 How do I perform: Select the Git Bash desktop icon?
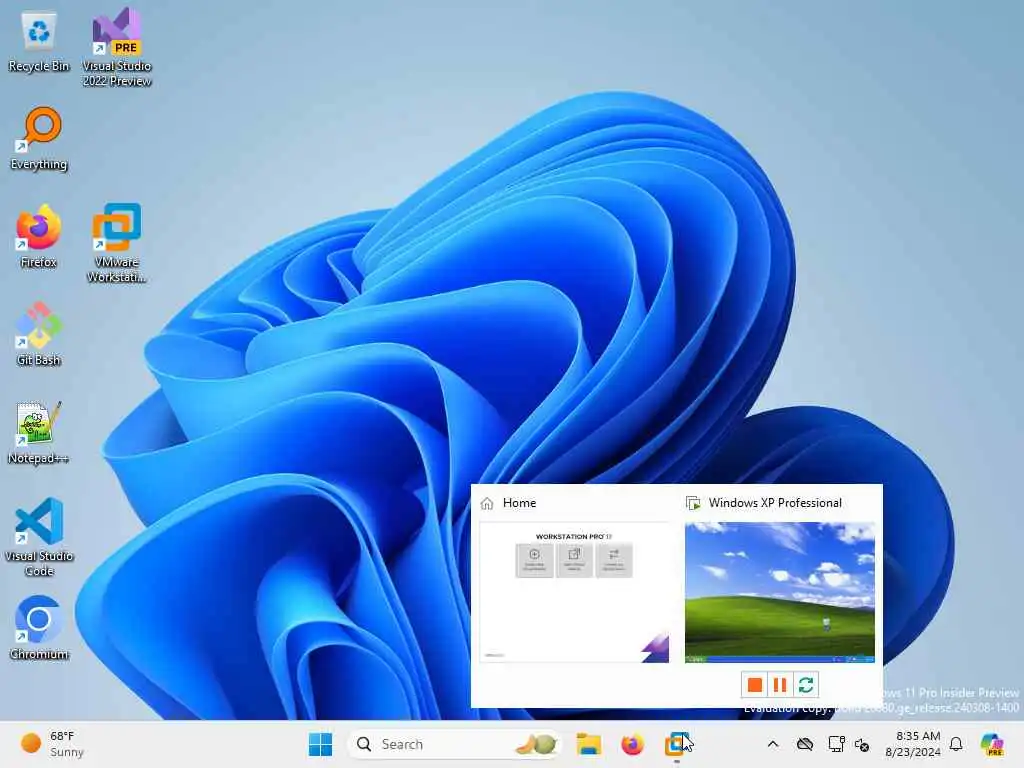pos(39,334)
